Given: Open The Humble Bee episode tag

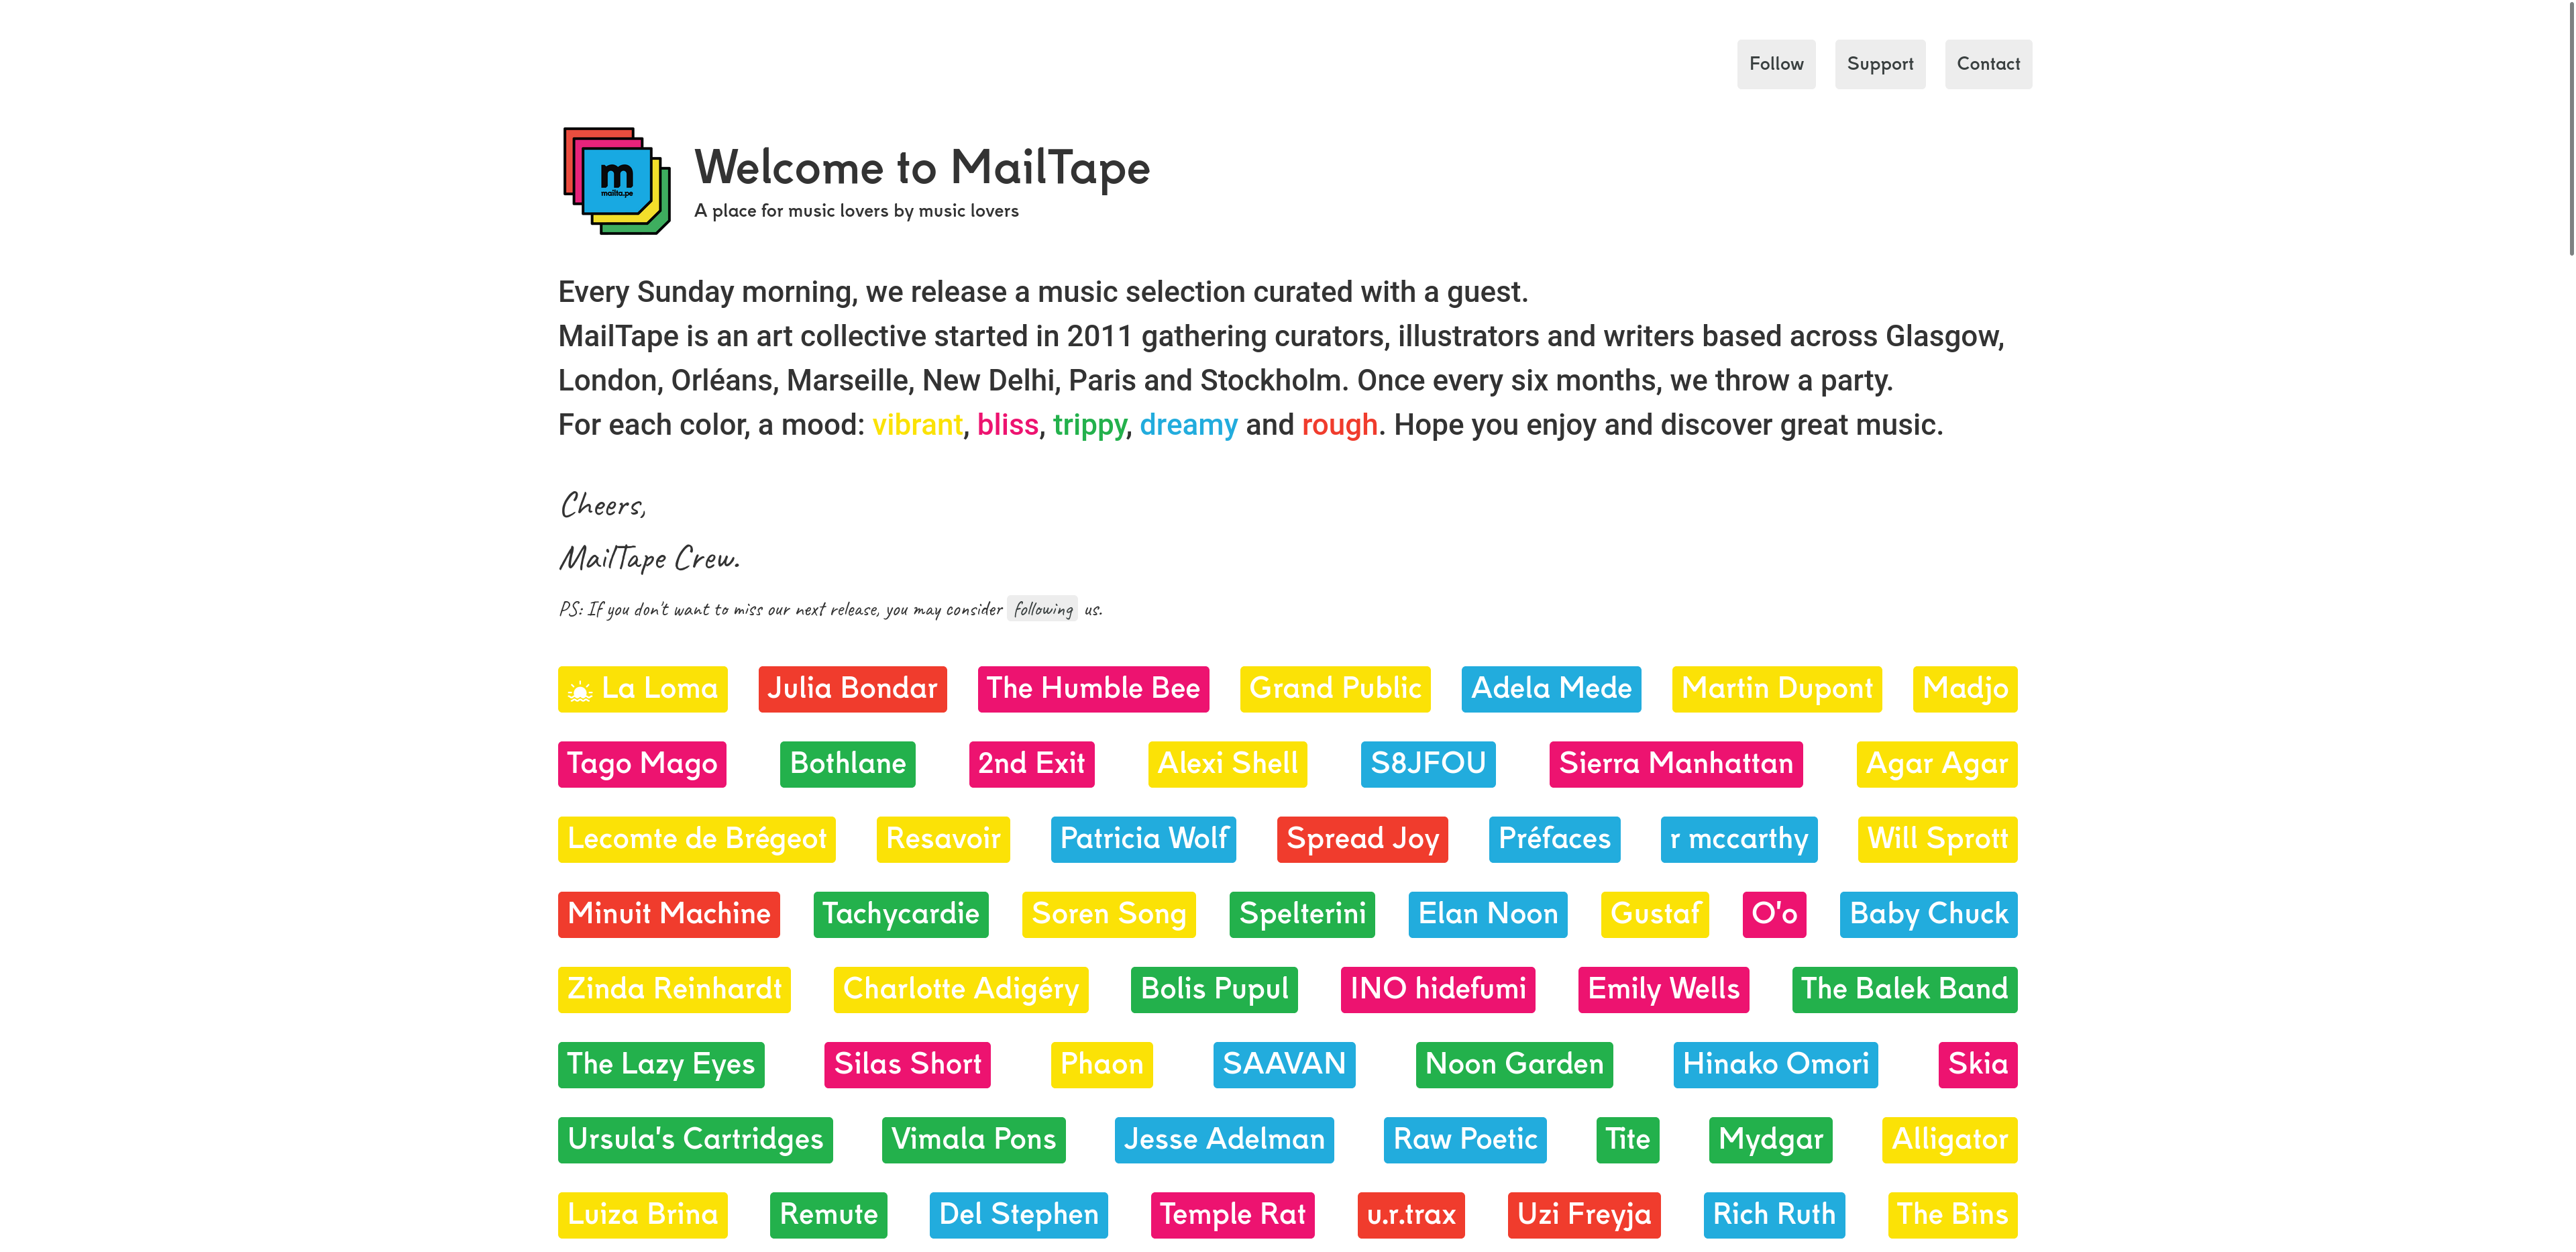Looking at the screenshot, I should [x=1093, y=689].
